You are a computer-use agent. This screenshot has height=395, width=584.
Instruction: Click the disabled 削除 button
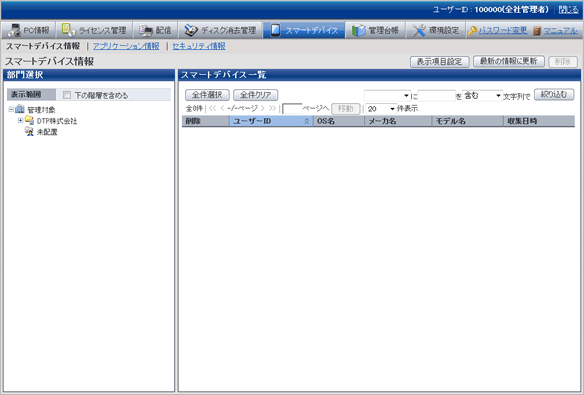click(x=563, y=61)
